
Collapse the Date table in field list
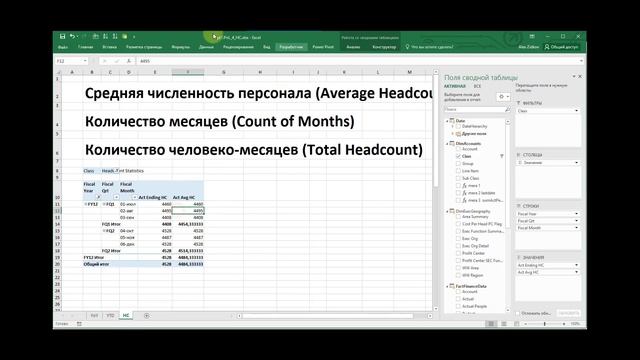[x=447, y=121]
